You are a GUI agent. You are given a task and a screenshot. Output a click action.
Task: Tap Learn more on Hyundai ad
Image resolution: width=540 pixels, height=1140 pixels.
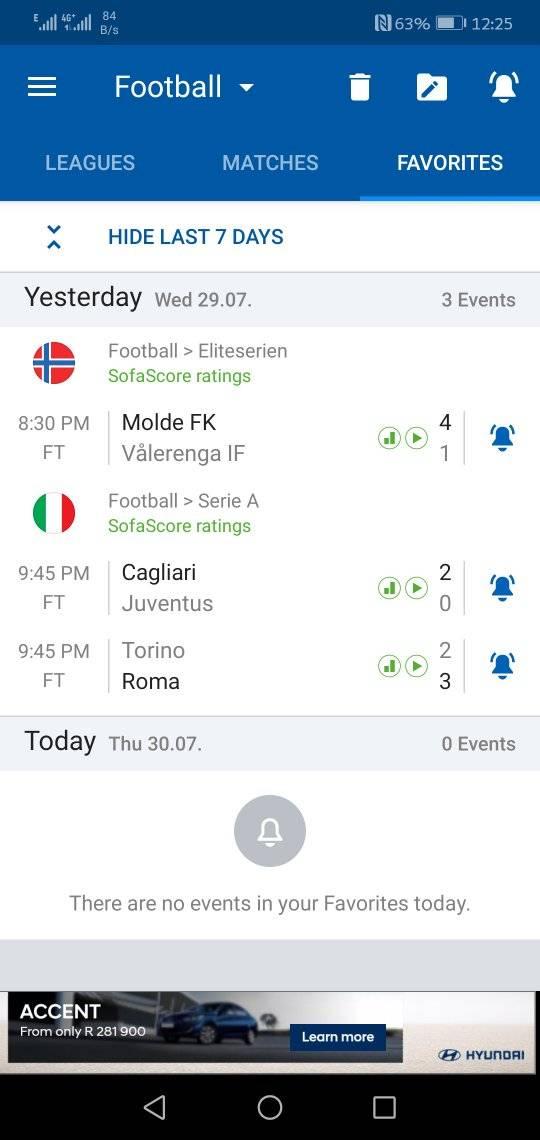(x=338, y=1037)
